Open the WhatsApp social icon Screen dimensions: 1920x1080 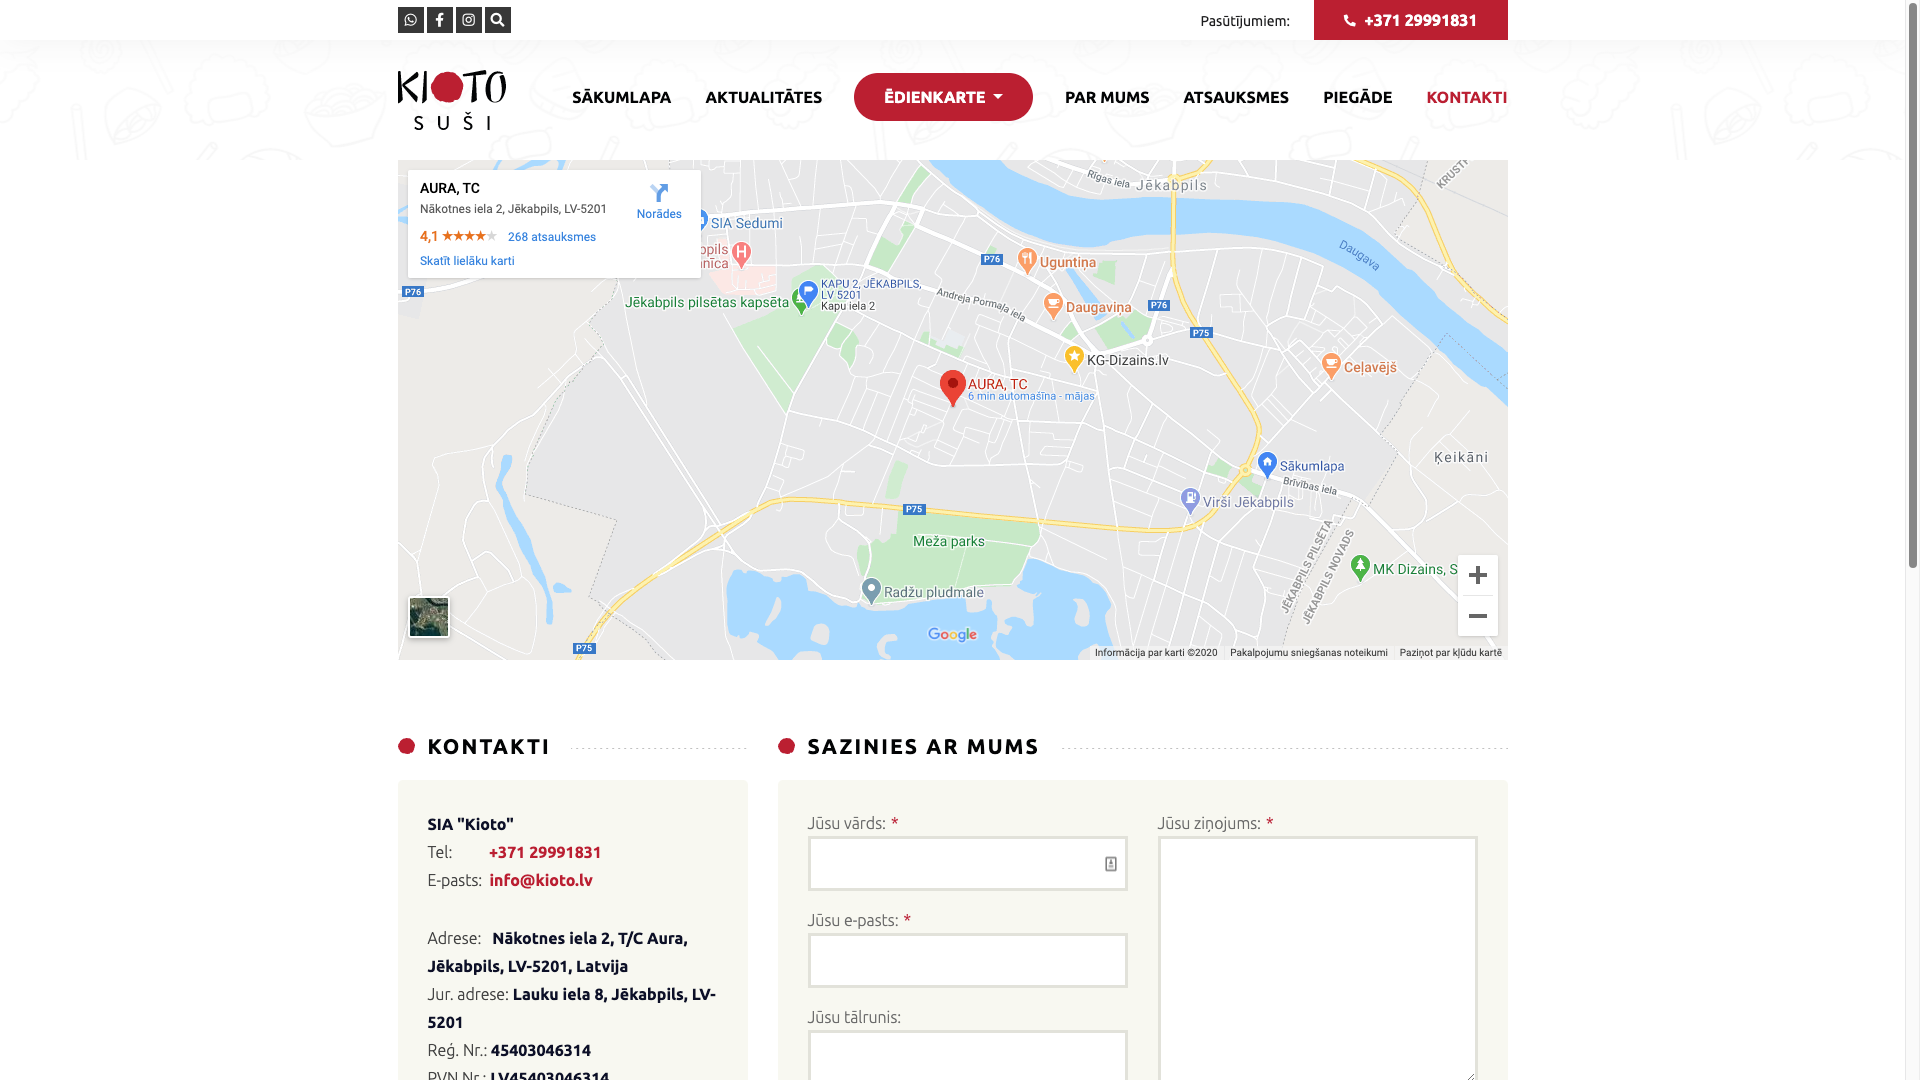coord(410,20)
